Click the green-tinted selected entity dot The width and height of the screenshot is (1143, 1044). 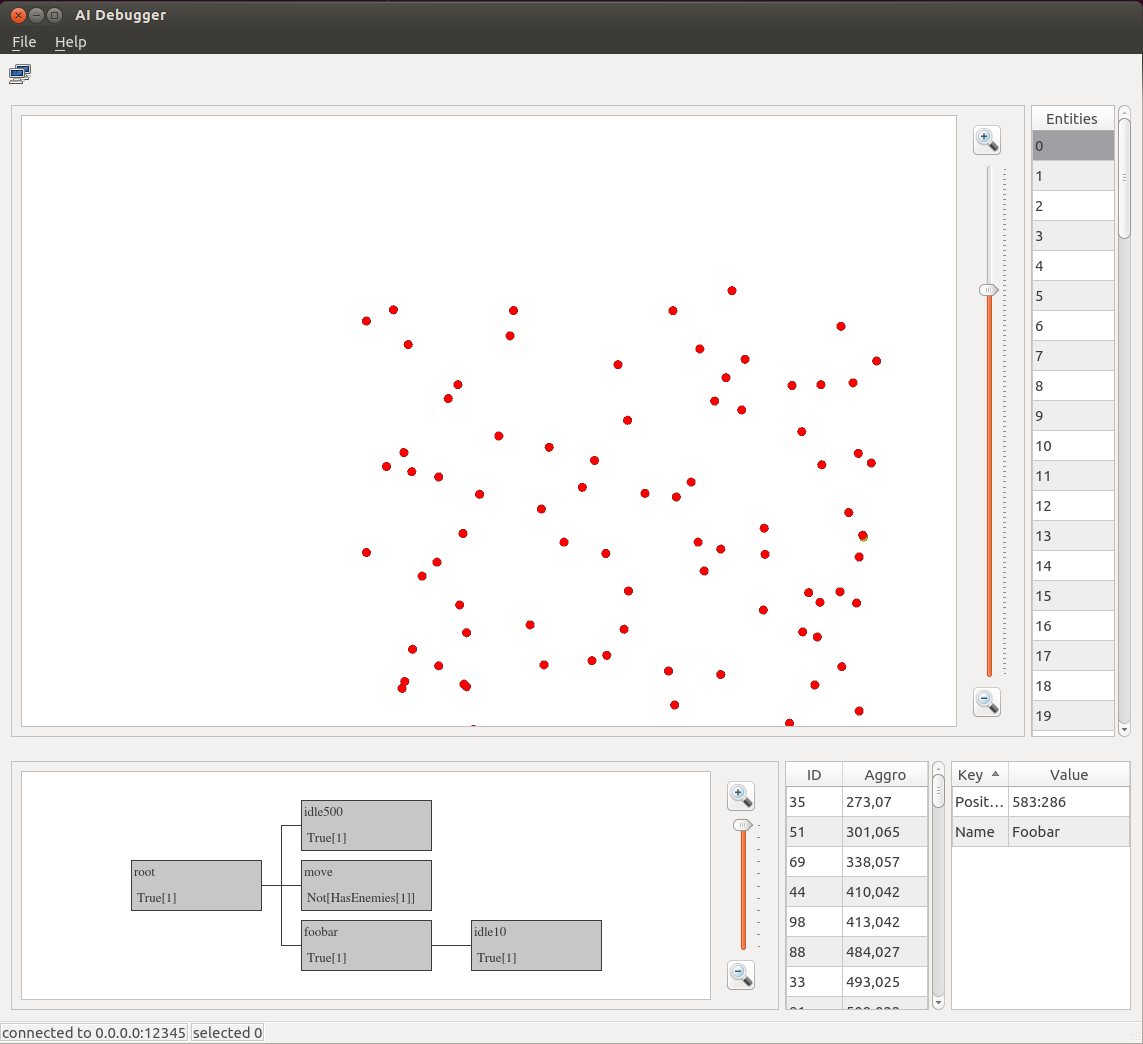point(863,536)
